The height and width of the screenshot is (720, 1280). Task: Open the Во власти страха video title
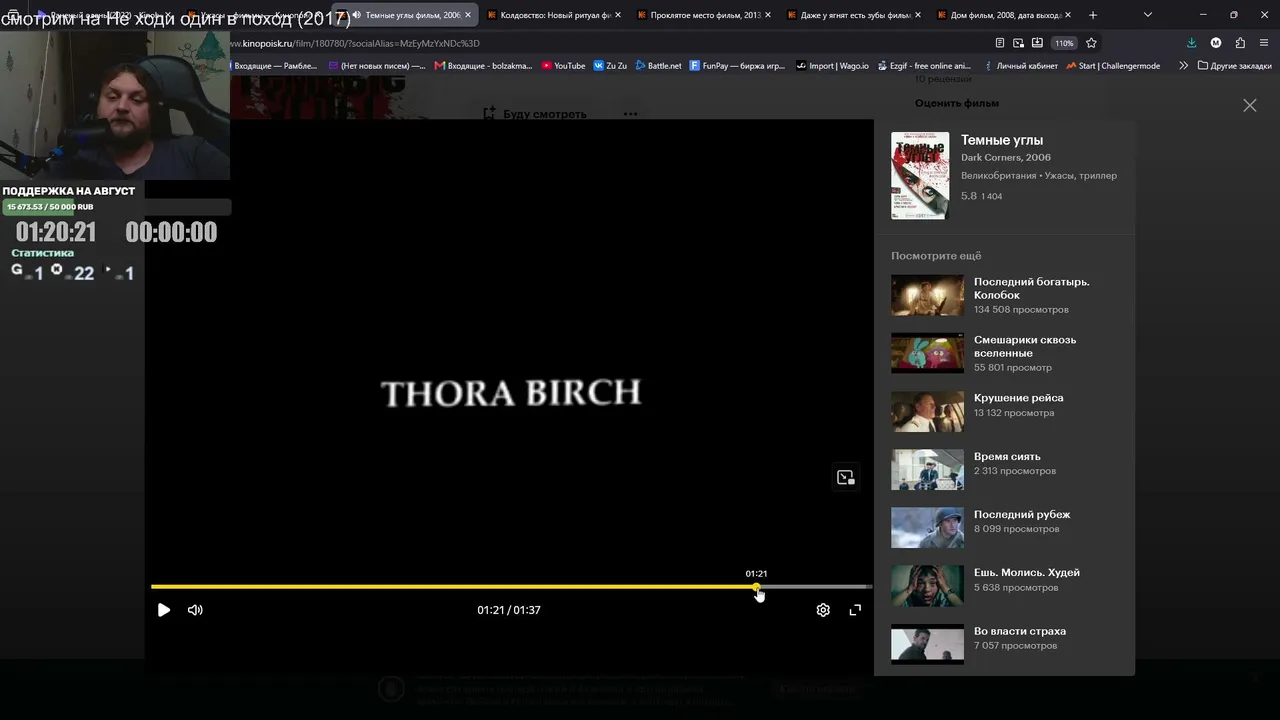1020,631
